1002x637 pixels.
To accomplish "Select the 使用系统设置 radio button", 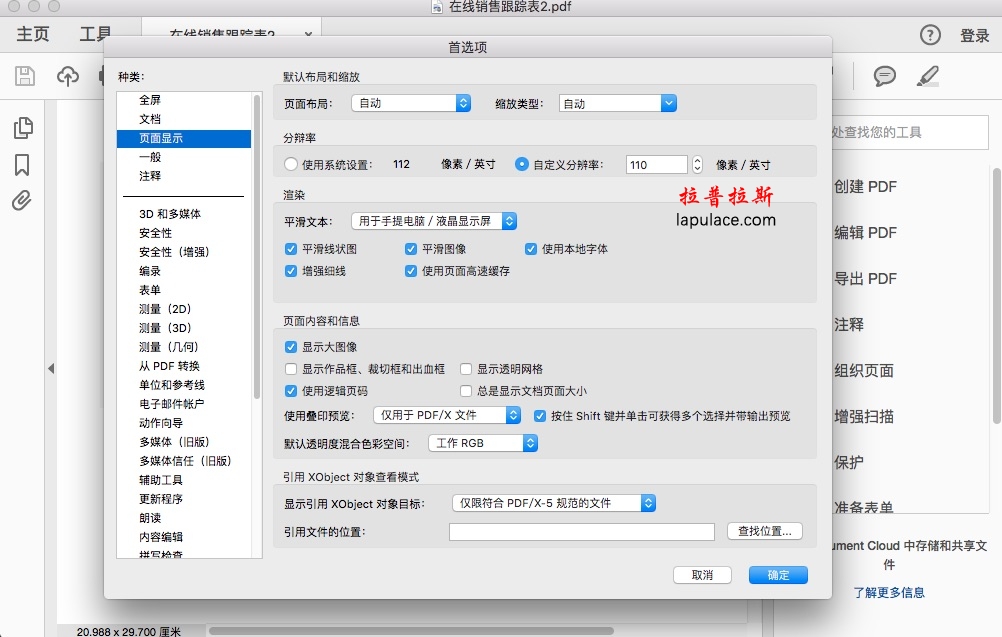I will [x=291, y=165].
